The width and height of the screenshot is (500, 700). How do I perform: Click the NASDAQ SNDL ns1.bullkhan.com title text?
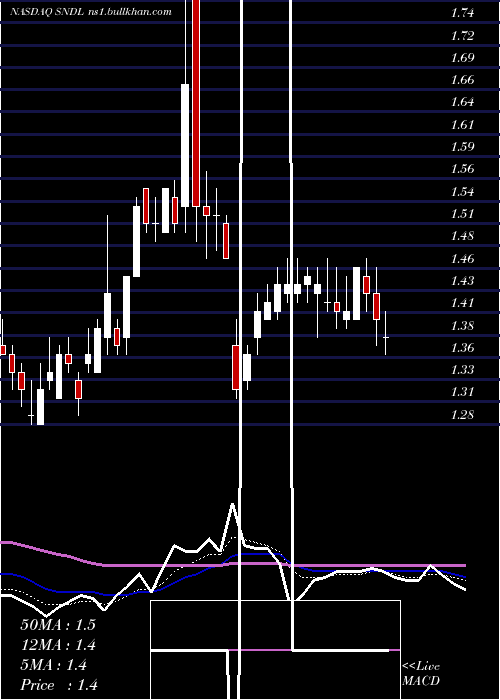(x=91, y=12)
